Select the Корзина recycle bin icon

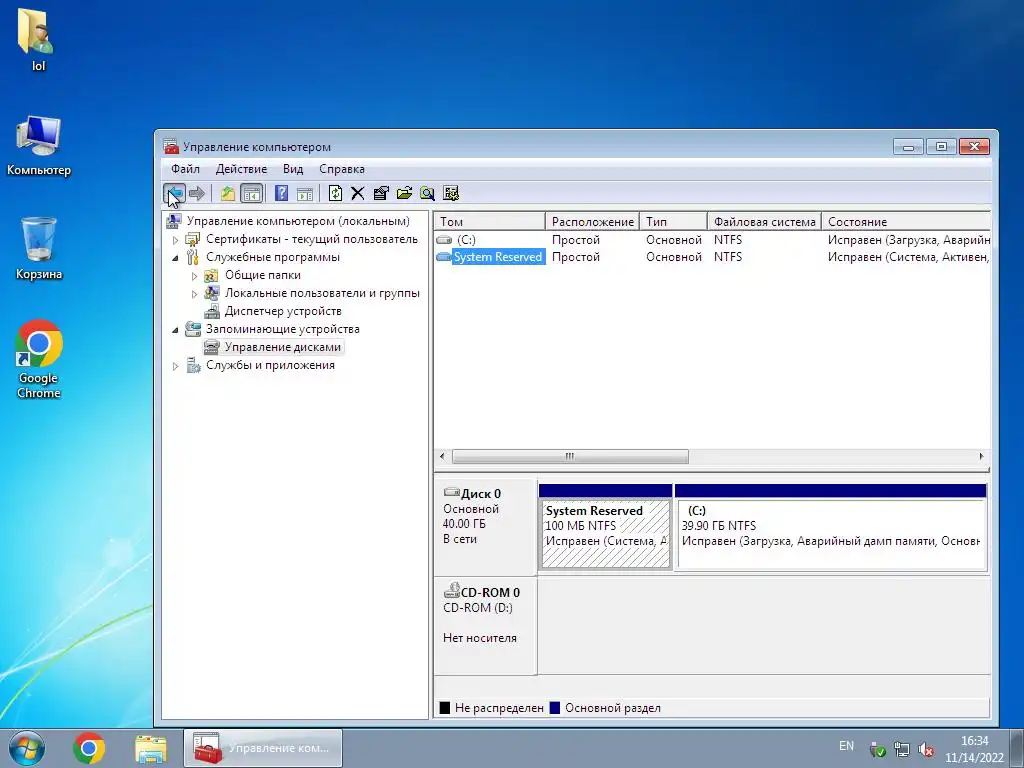click(x=39, y=249)
